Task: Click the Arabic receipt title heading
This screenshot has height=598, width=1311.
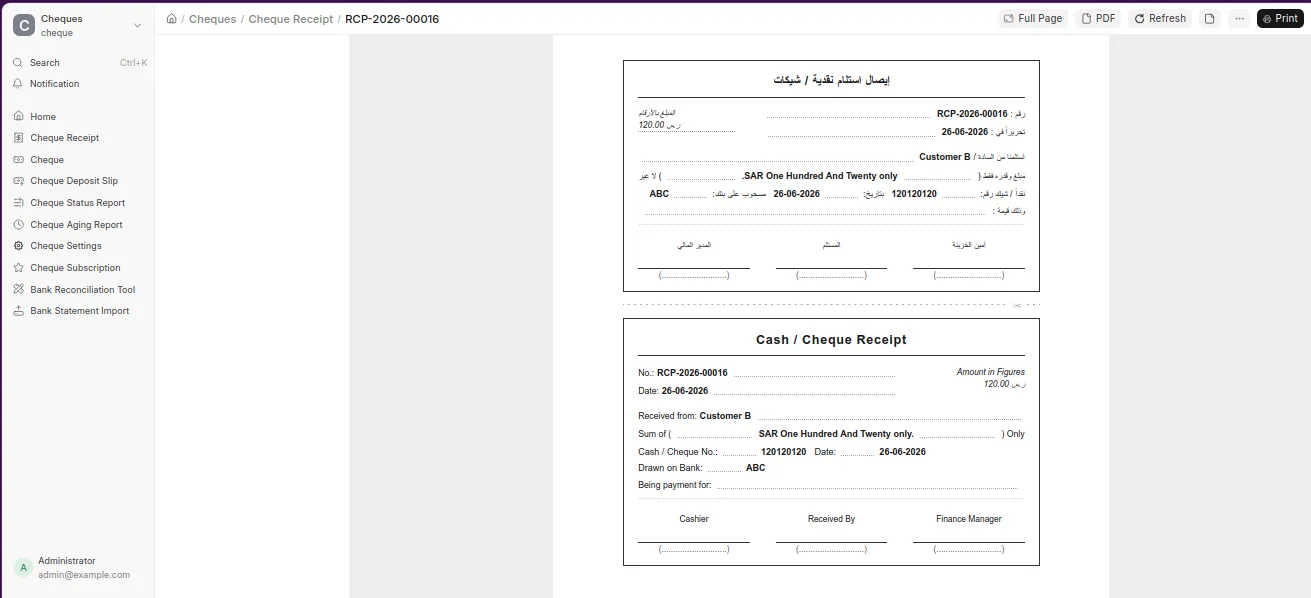Action: pos(831,80)
